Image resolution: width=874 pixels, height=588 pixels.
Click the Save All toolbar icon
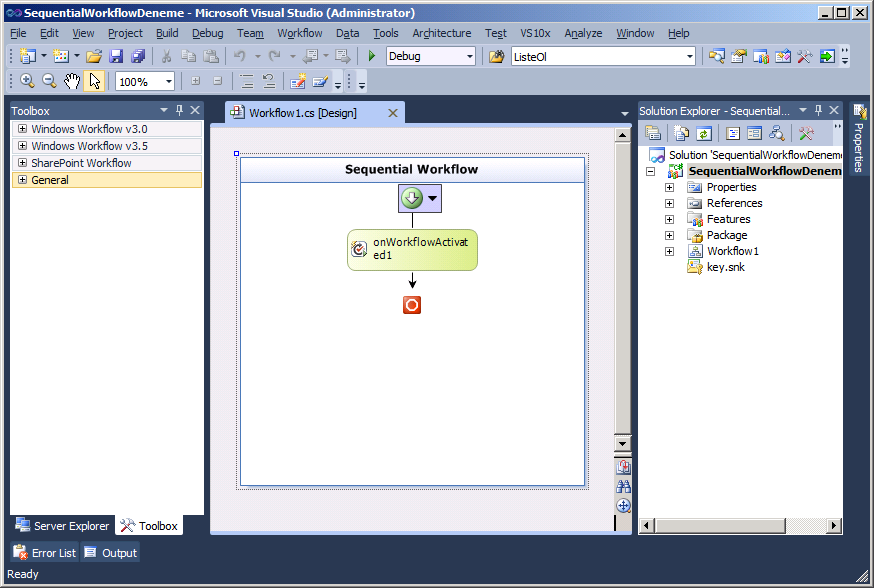[x=138, y=57]
